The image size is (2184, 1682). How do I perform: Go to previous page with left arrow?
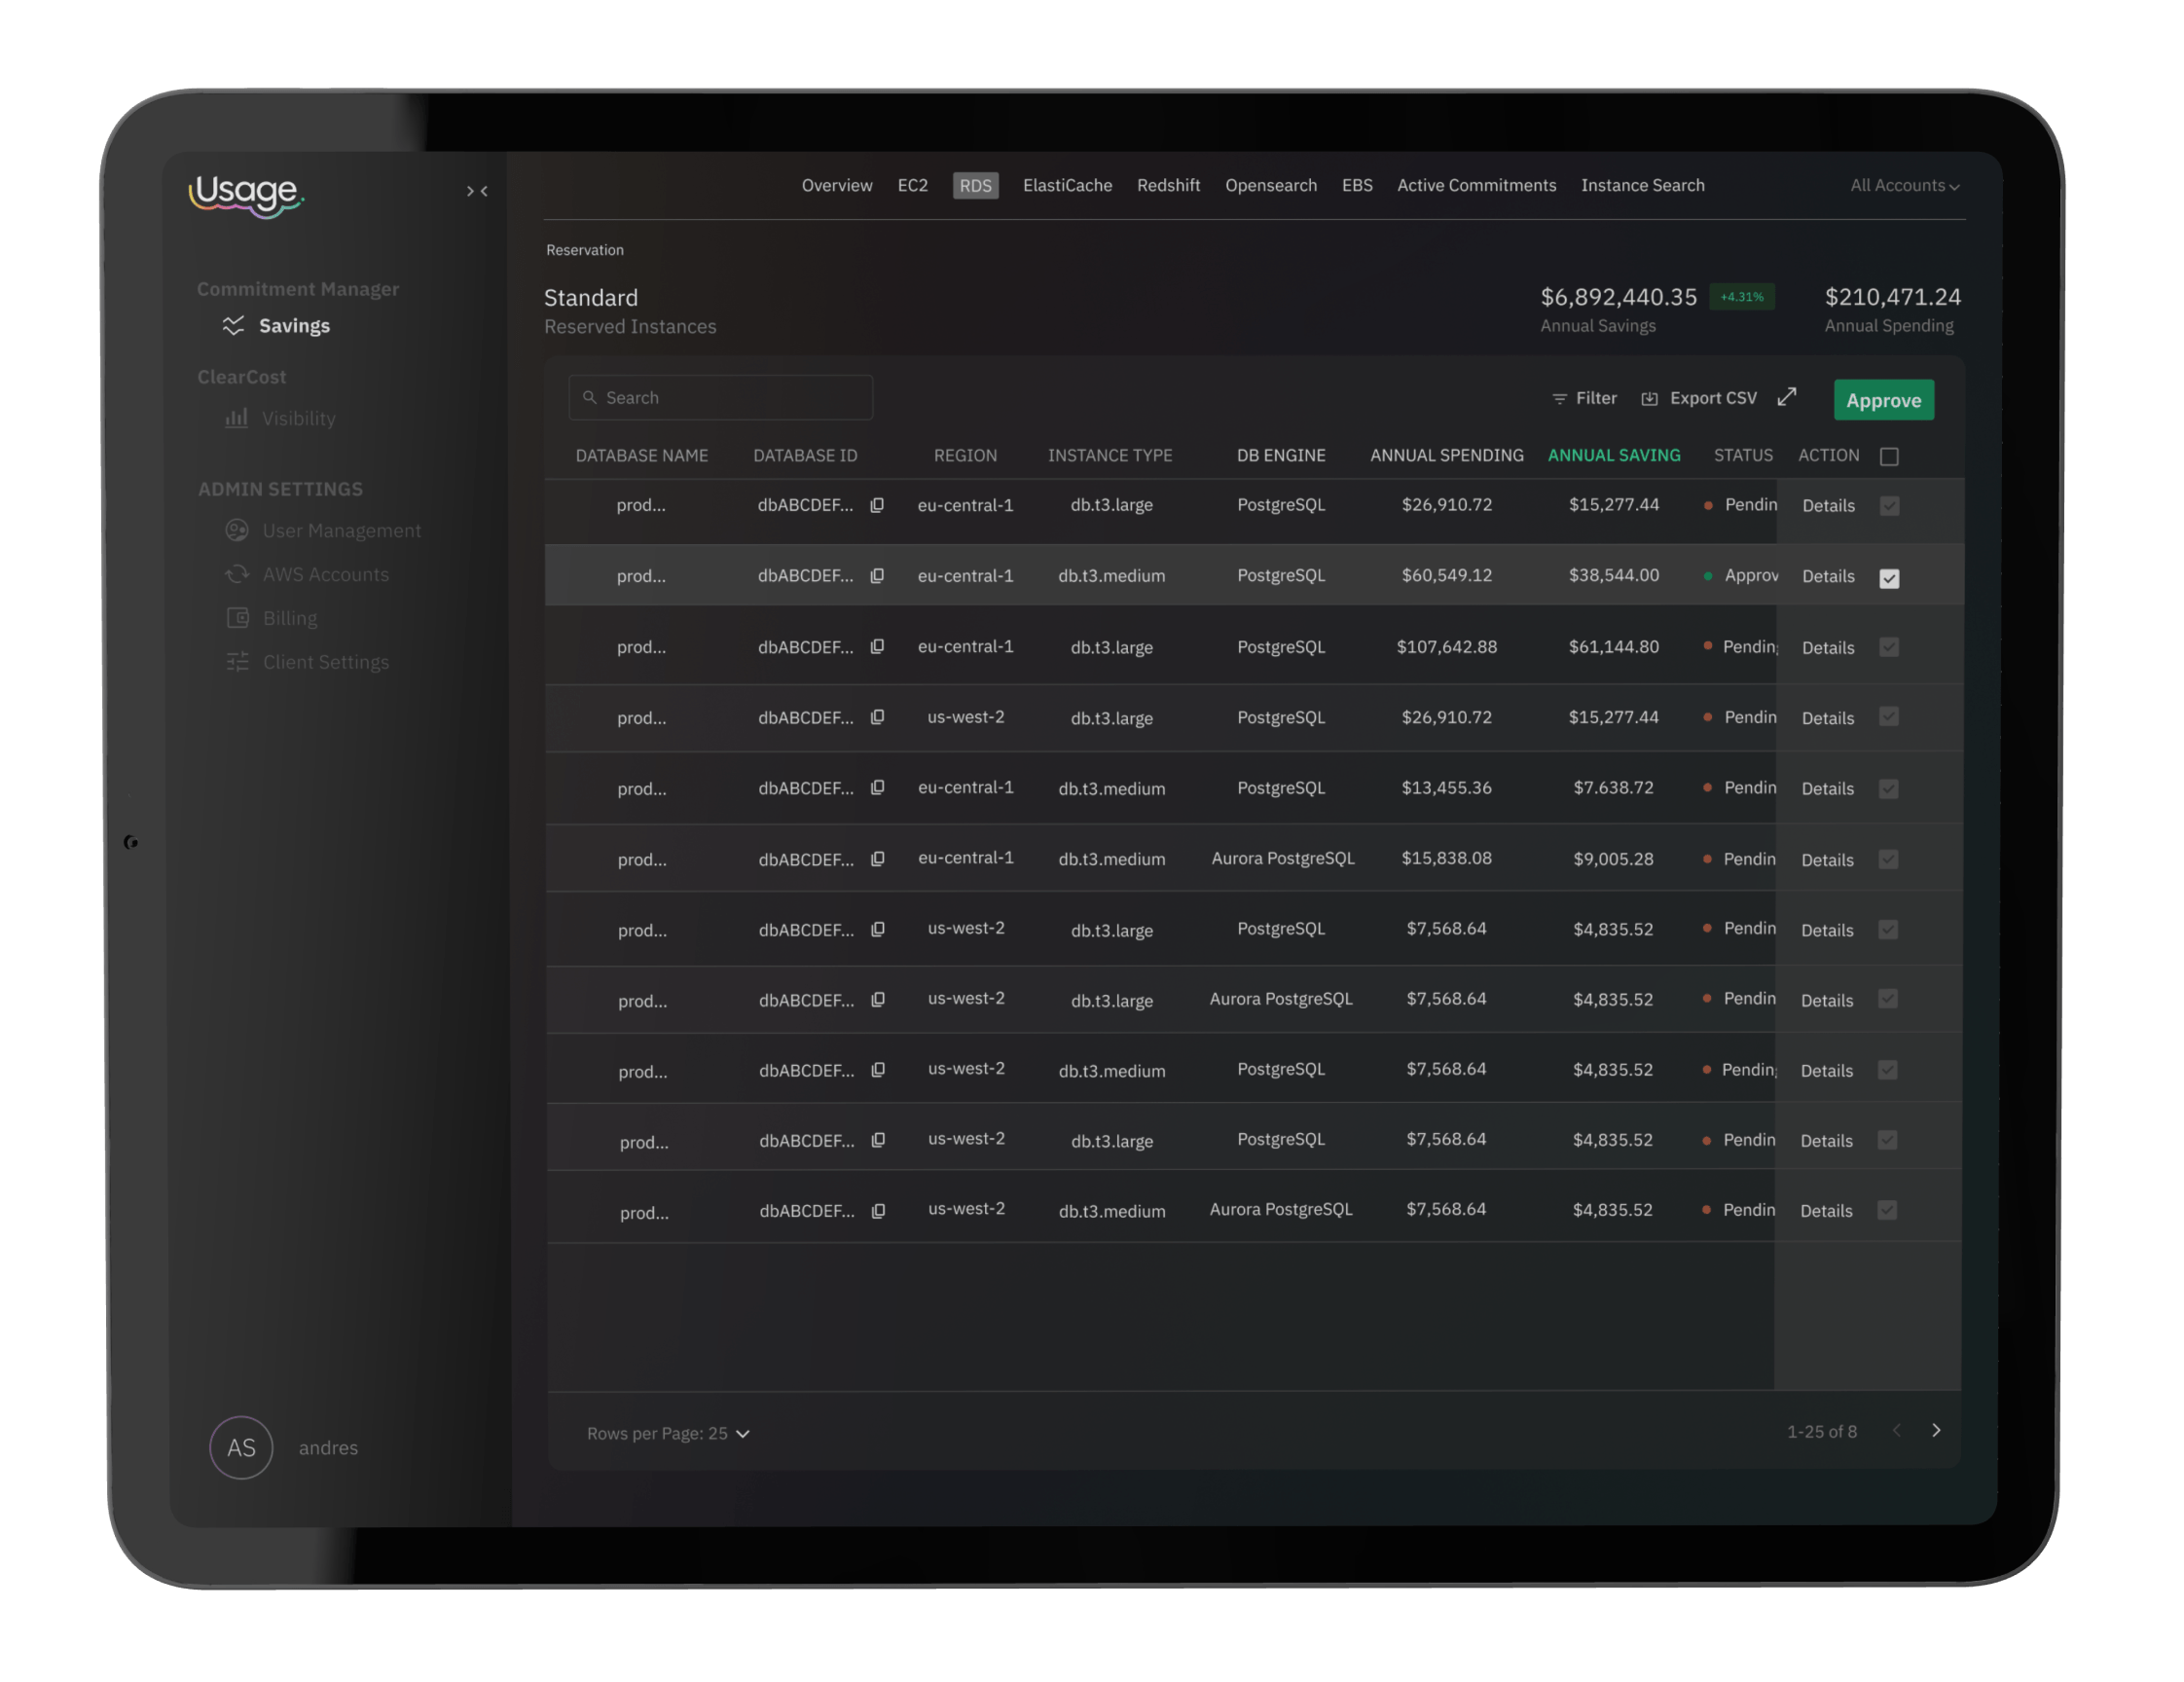point(1896,1430)
